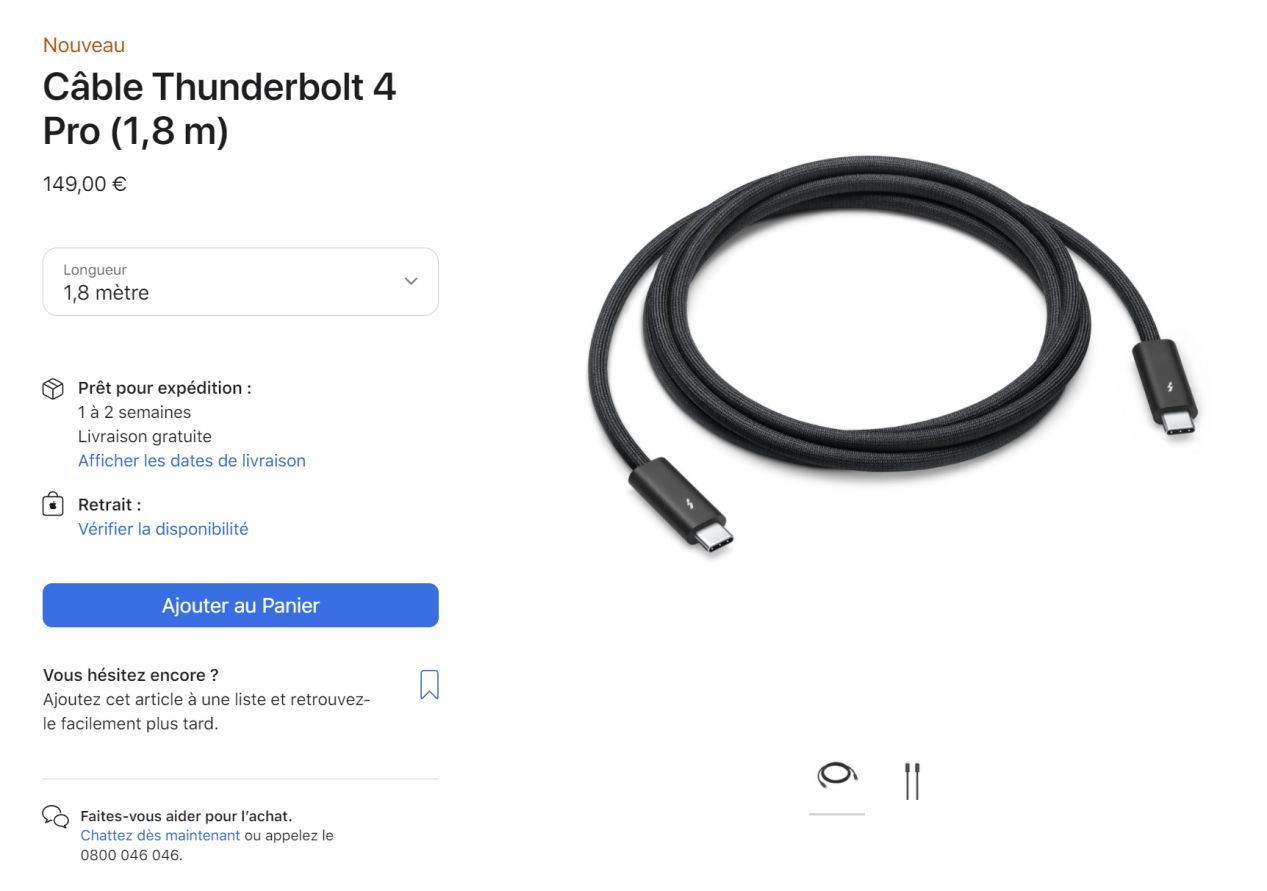Screen dimensions: 1267x891
Task: Click the main Thunderbolt cable product image
Action: pos(892,356)
